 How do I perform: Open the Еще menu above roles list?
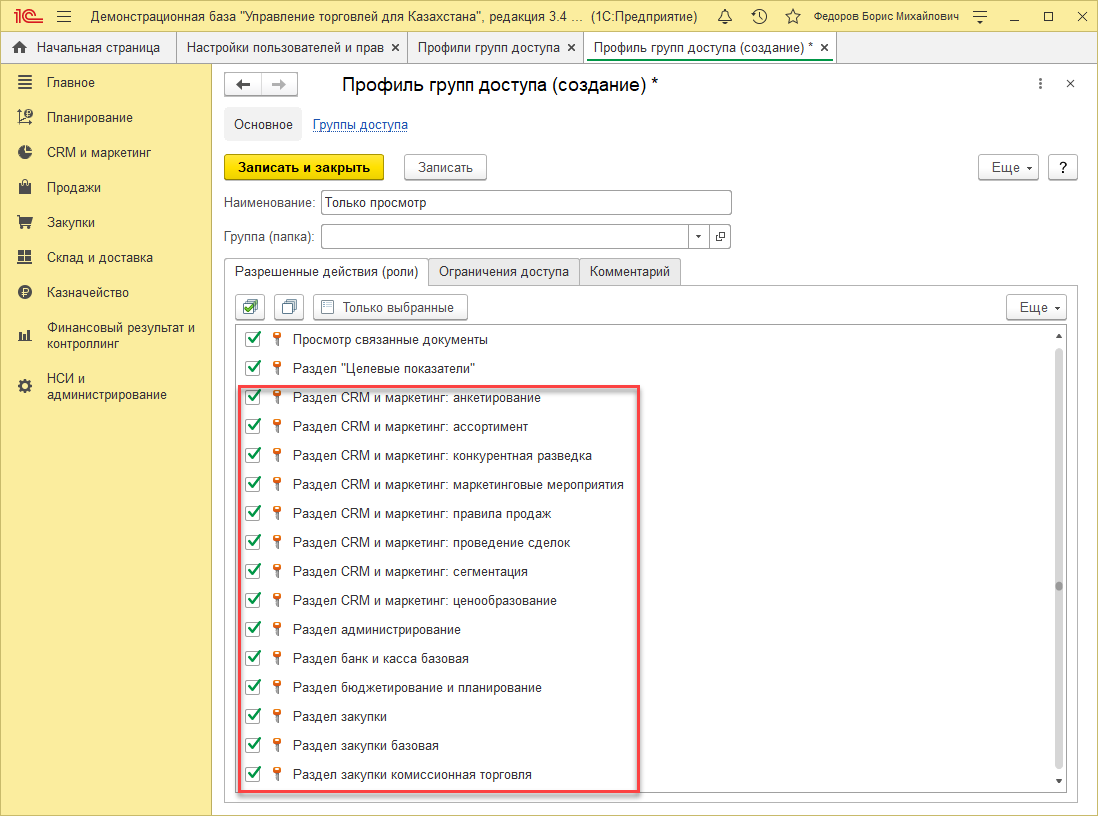tap(1036, 307)
